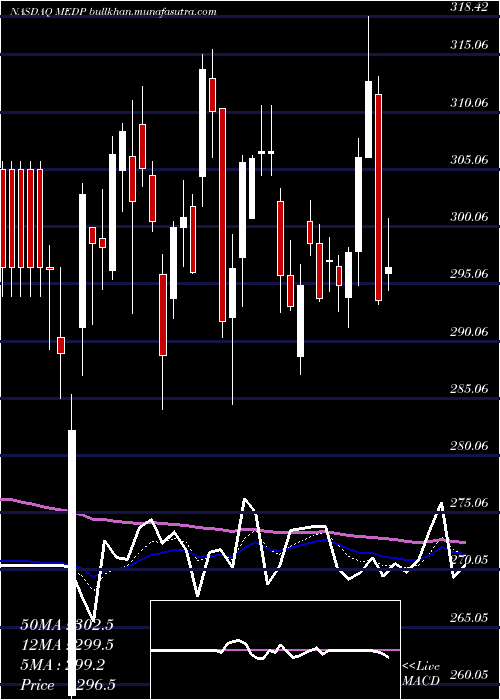
Task: Click the 318.42 price axis label
Action: point(471,8)
